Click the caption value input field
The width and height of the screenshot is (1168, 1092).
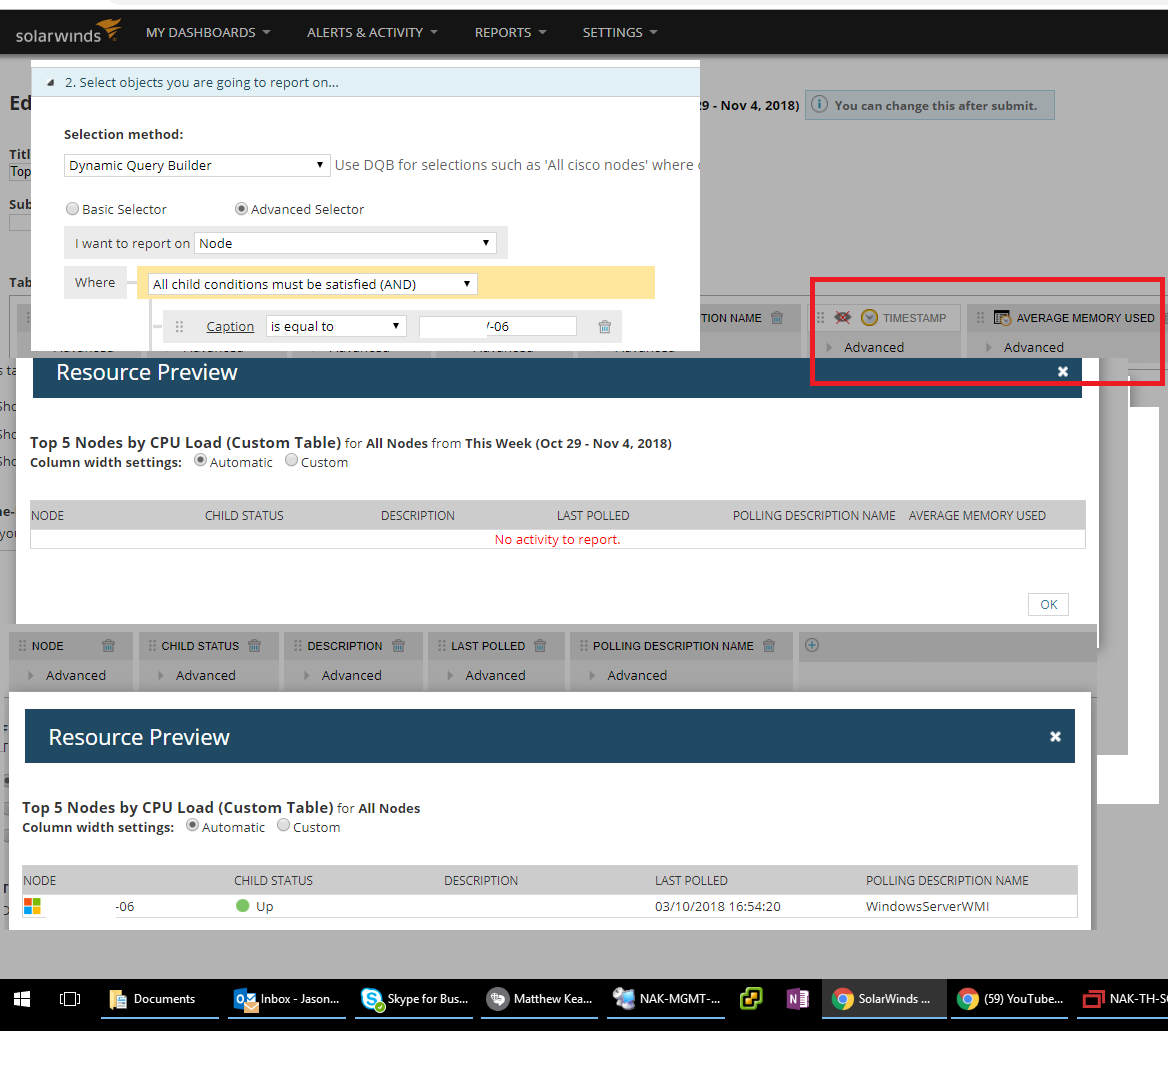click(498, 326)
